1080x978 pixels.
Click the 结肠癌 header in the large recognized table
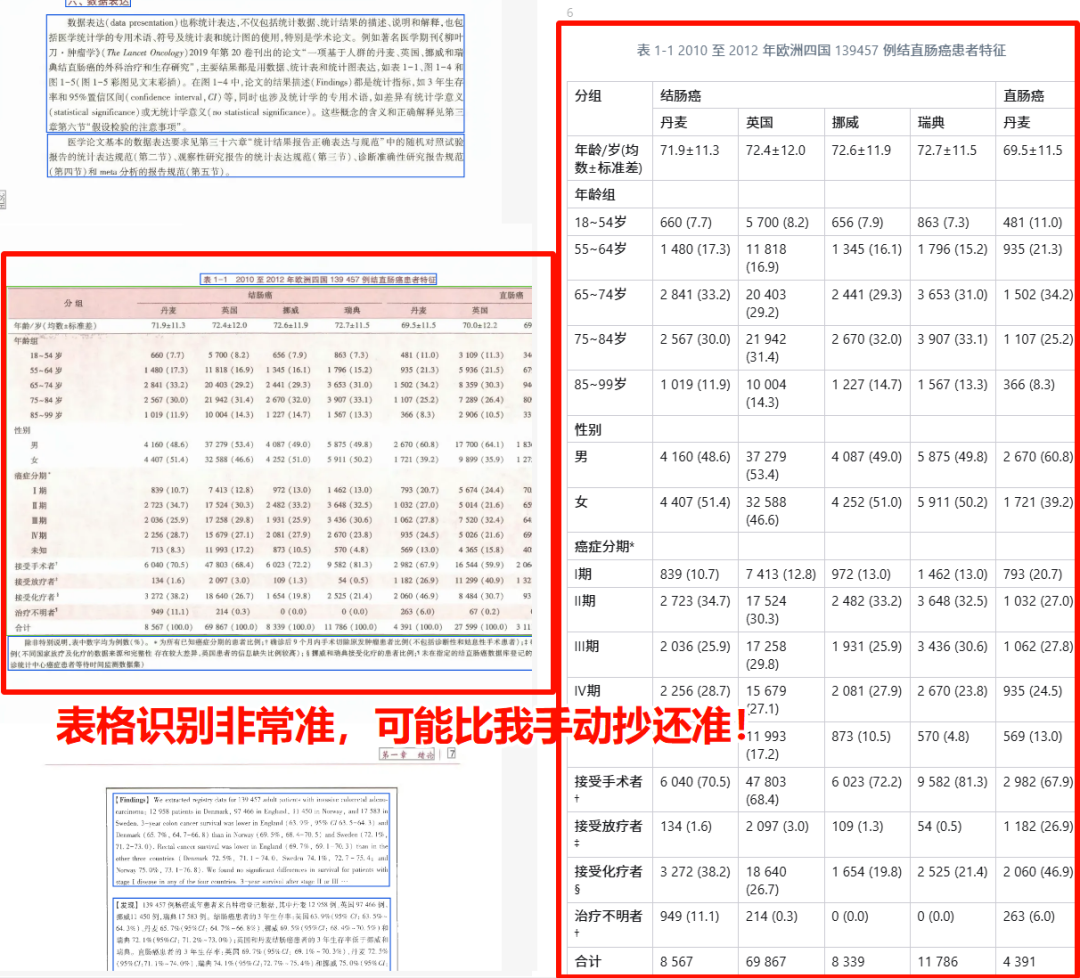click(681, 96)
